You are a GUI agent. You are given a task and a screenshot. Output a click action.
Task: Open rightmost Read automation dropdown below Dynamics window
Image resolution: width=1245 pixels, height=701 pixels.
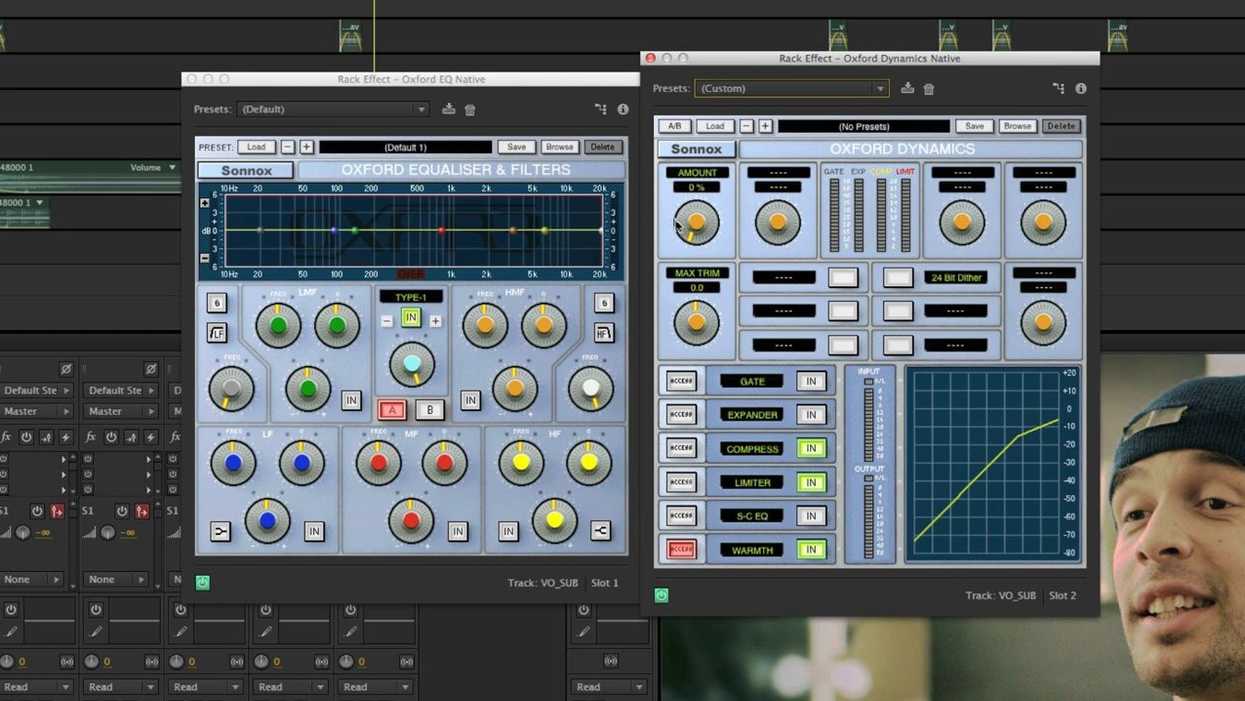608,687
